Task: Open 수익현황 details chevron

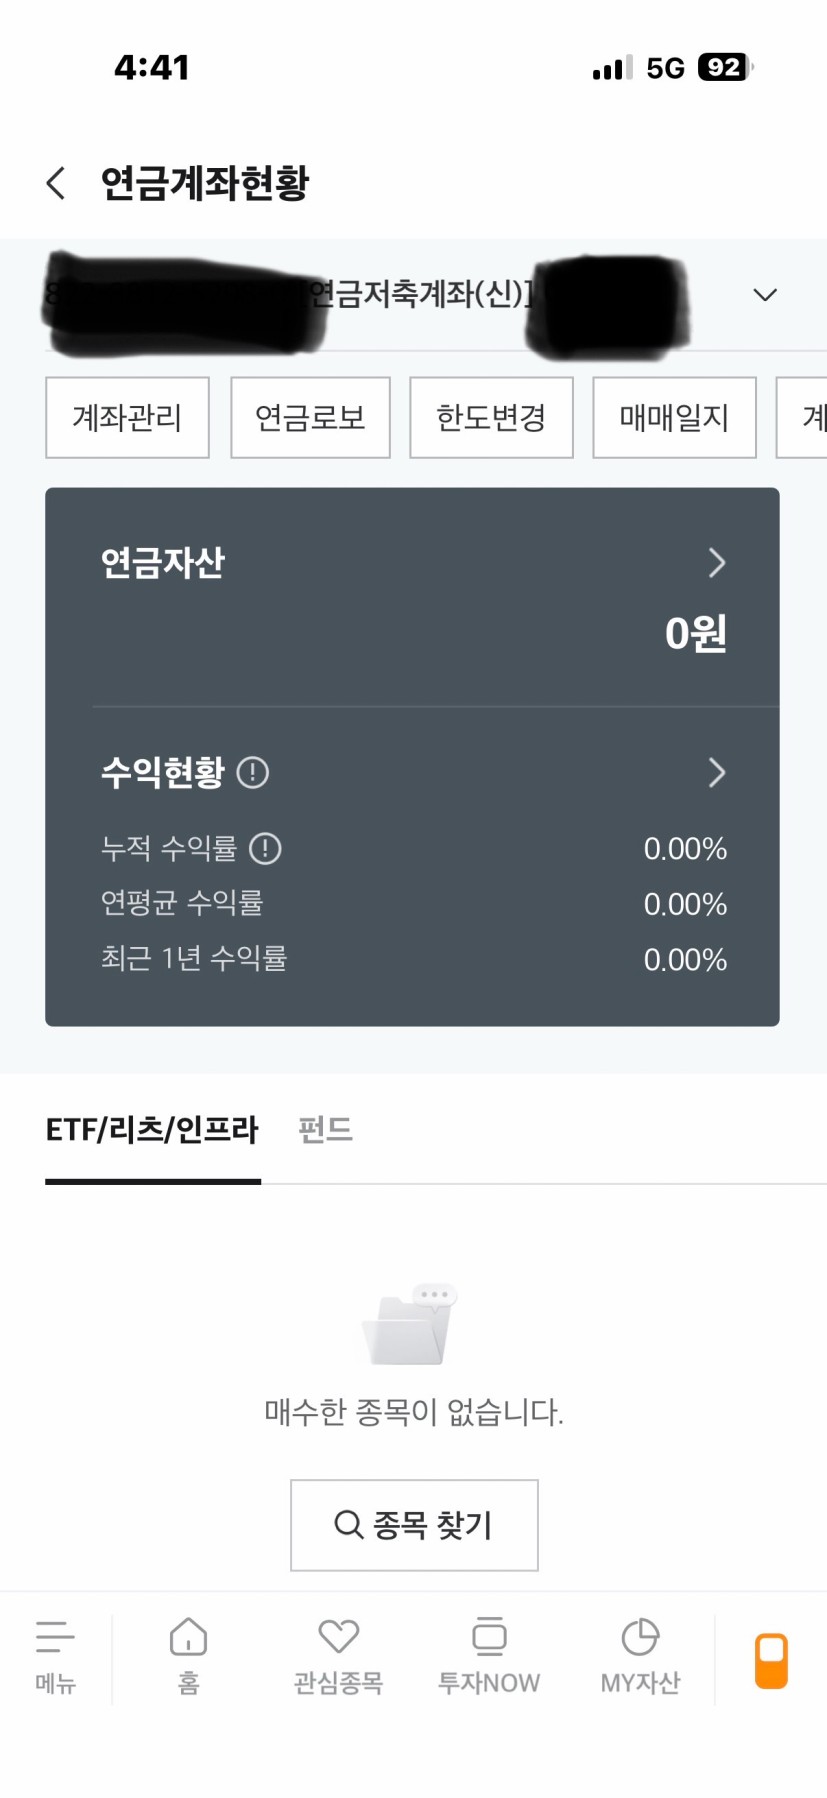Action: 716,773
